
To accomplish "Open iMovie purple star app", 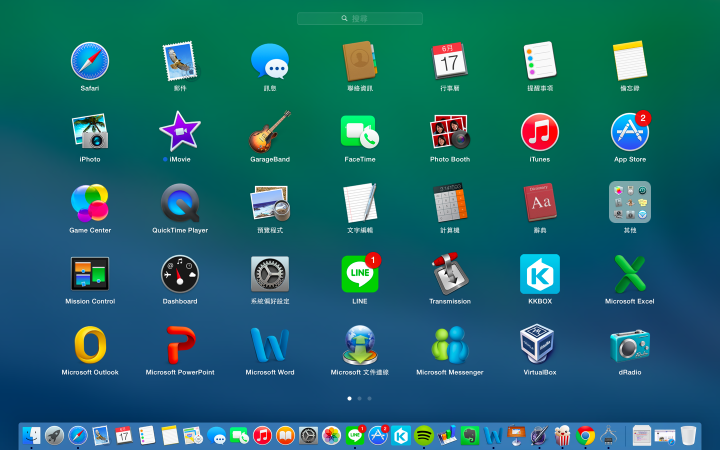I will [180, 132].
